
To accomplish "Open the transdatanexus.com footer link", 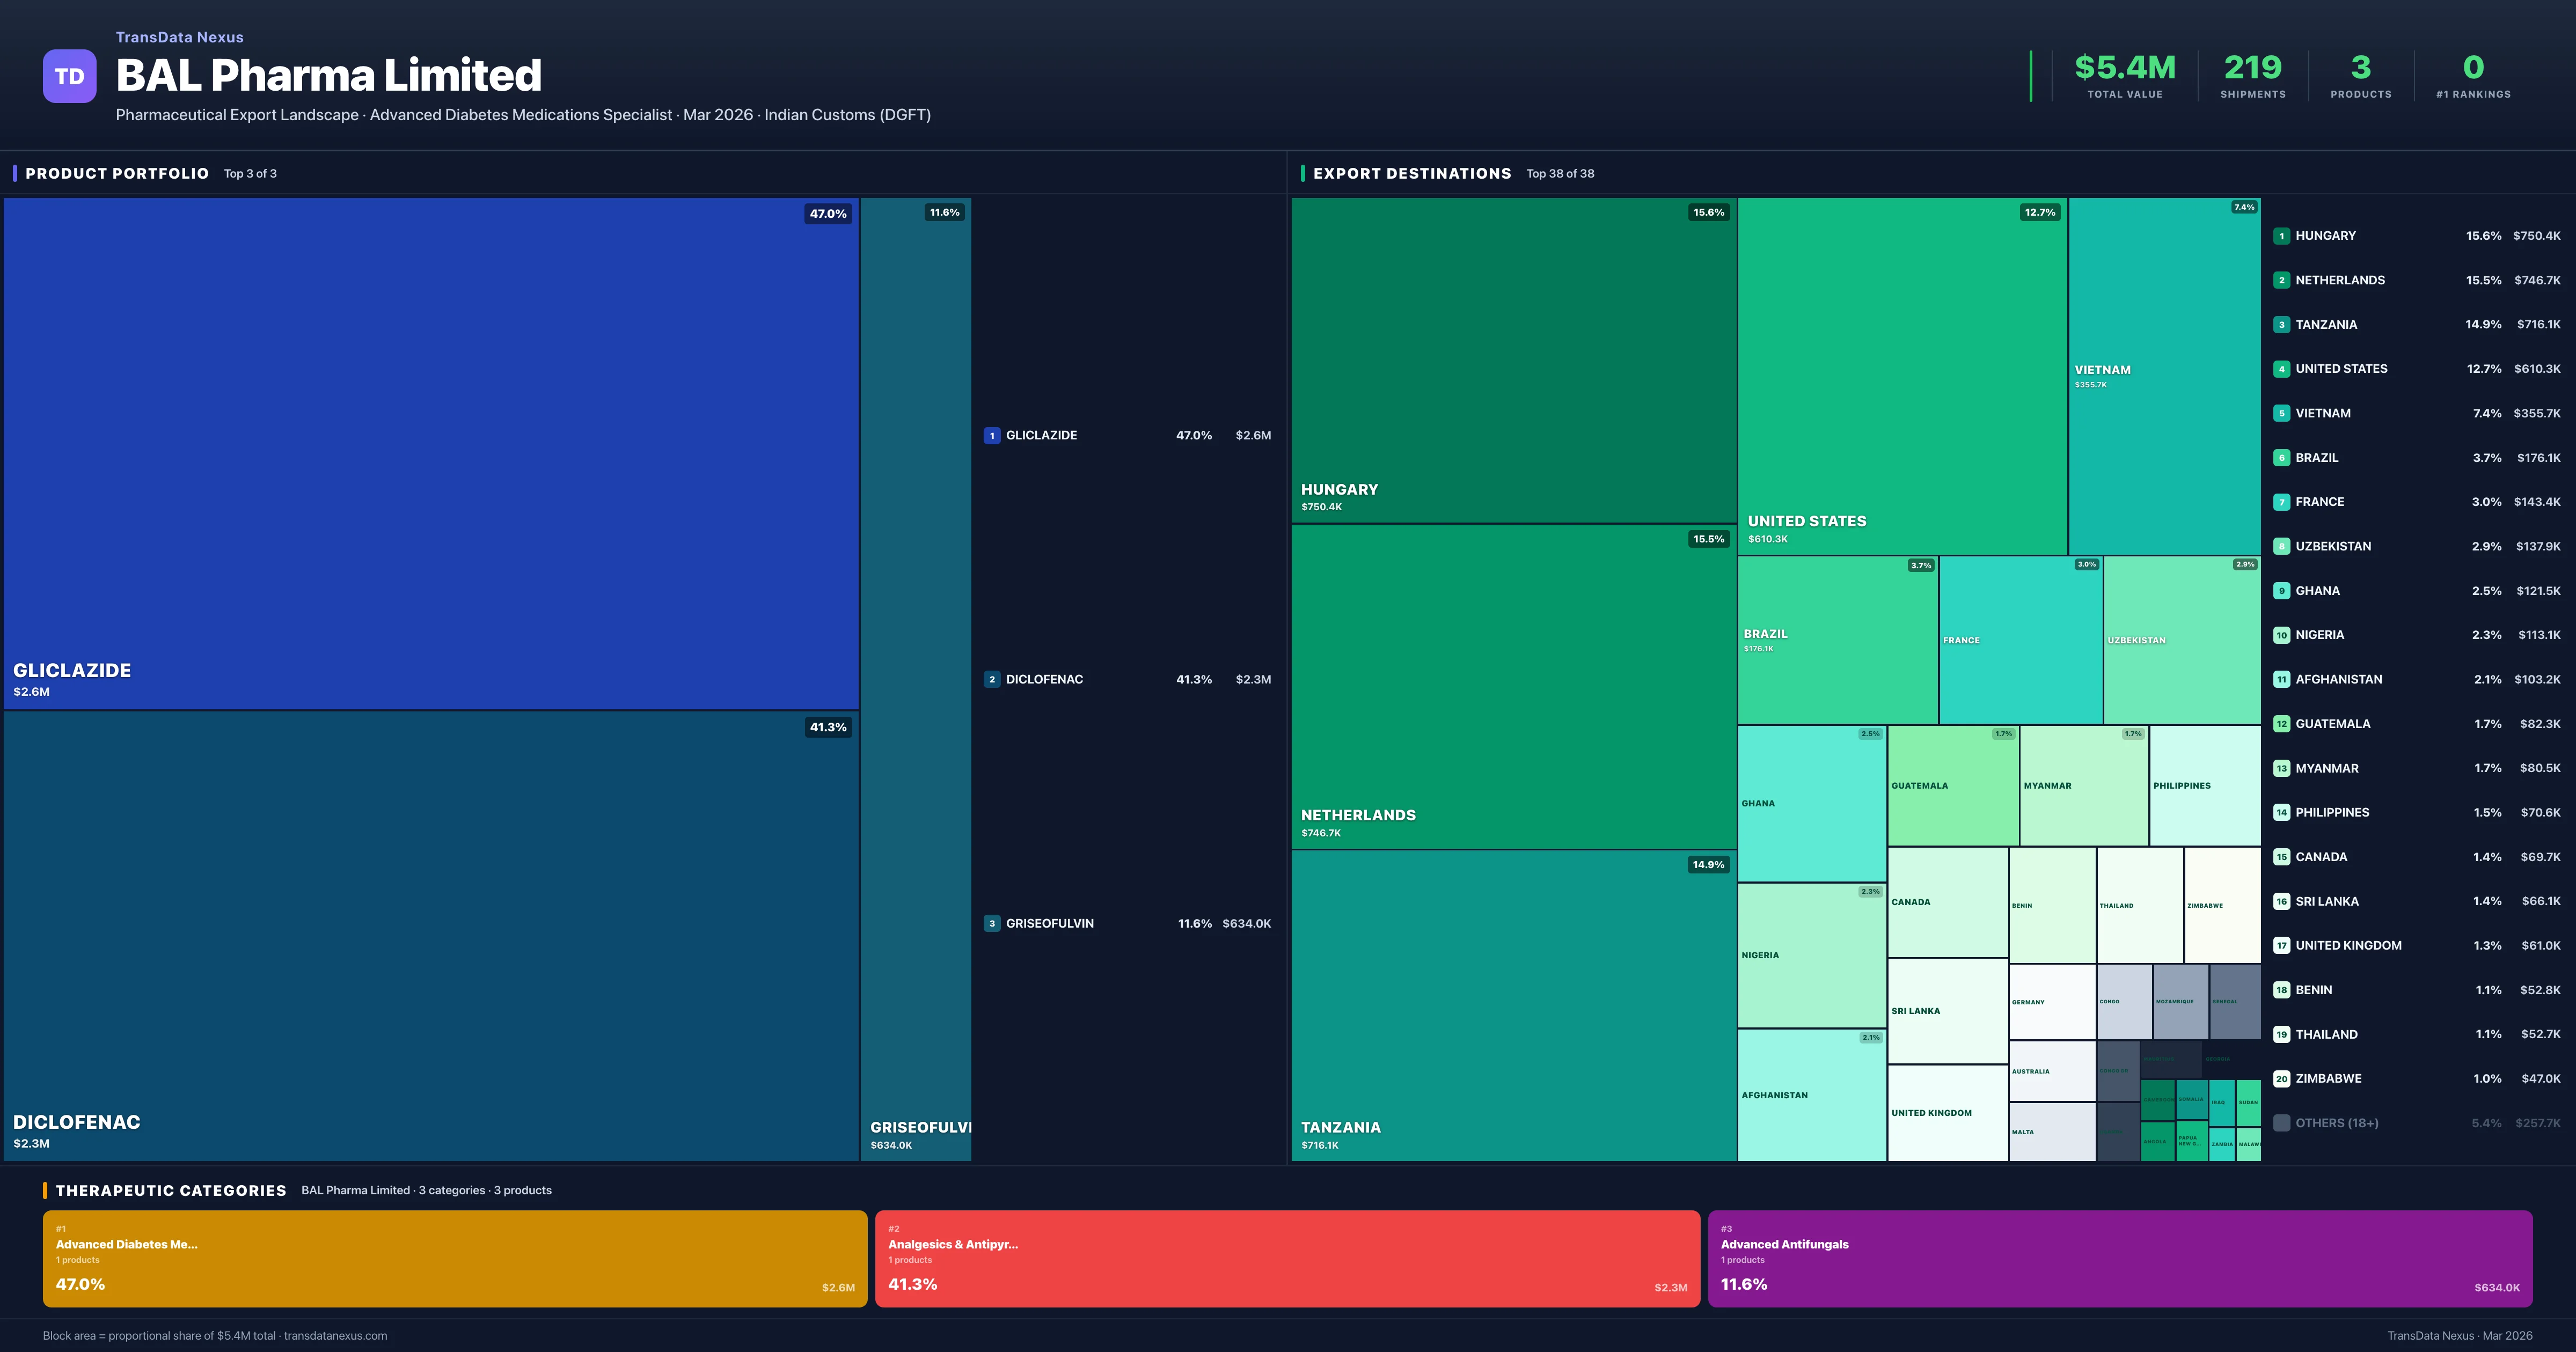I will (x=336, y=1335).
